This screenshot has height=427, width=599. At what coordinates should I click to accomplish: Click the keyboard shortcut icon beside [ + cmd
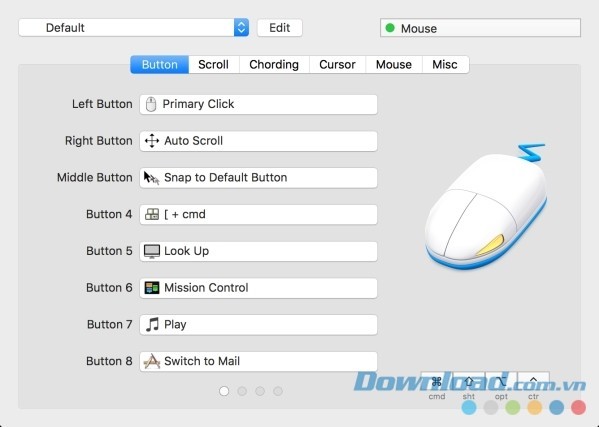pos(152,214)
